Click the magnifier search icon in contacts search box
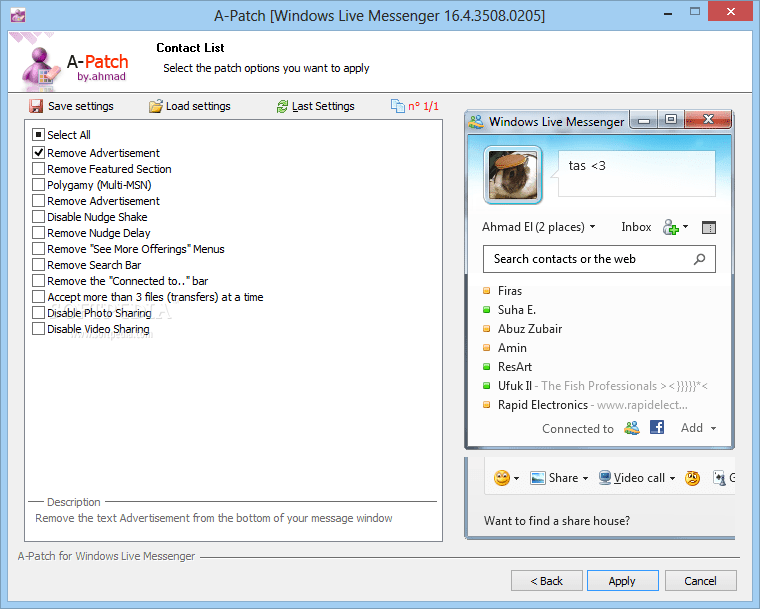 (699, 259)
